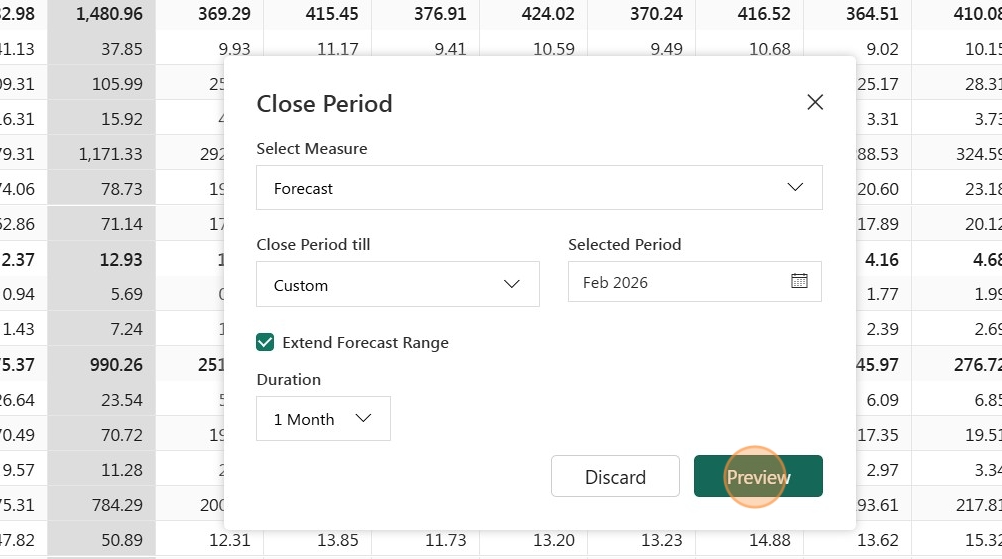Select the 1,480.96 total cell
Image resolution: width=1002 pixels, height=559 pixels.
coord(102,14)
